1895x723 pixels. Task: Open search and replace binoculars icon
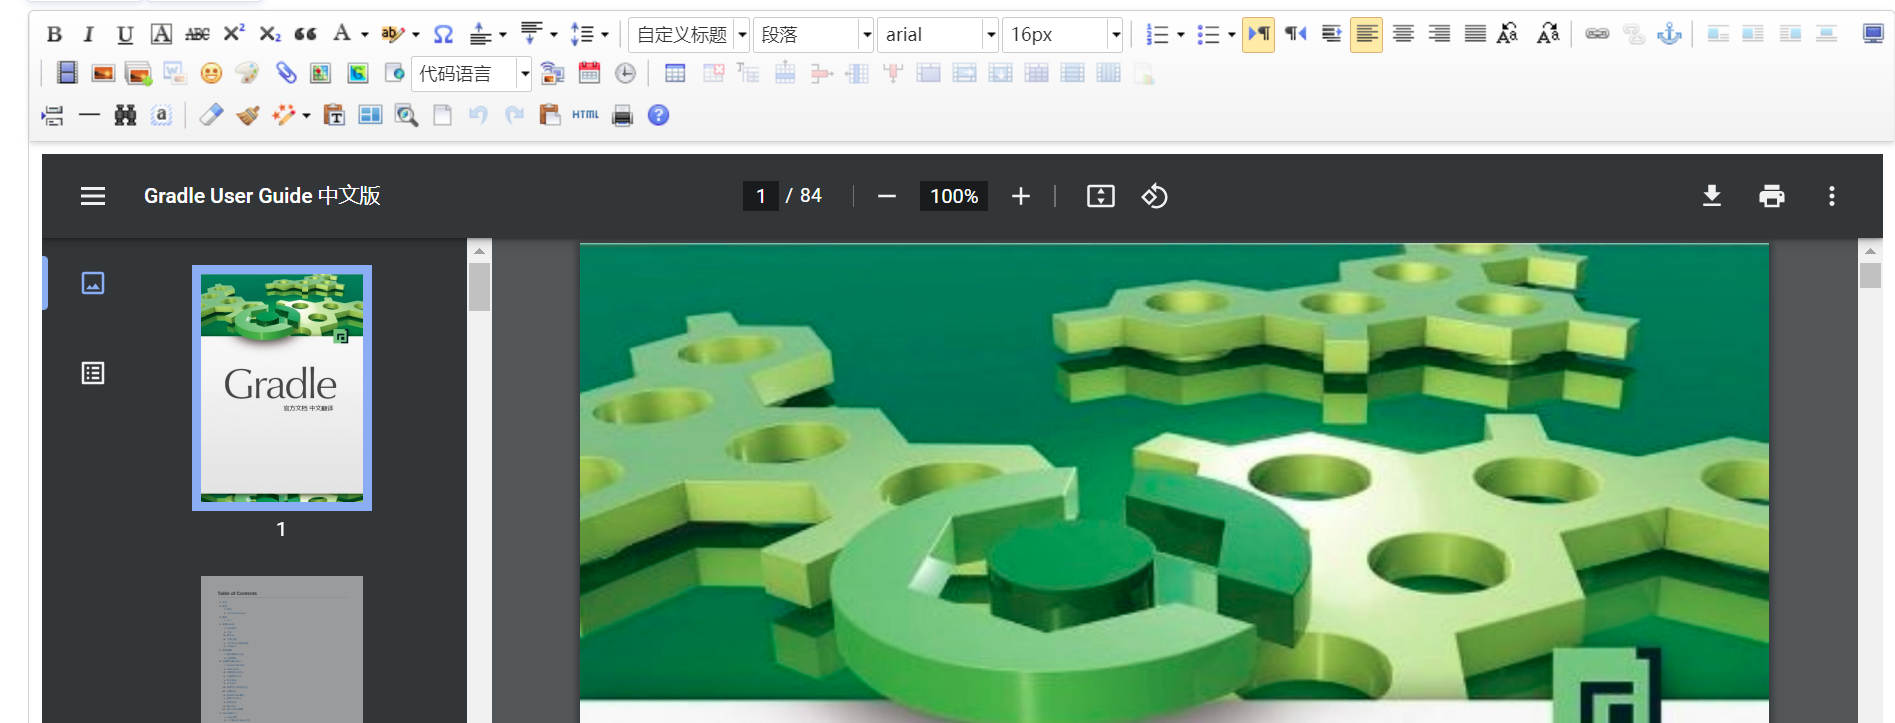(x=125, y=115)
